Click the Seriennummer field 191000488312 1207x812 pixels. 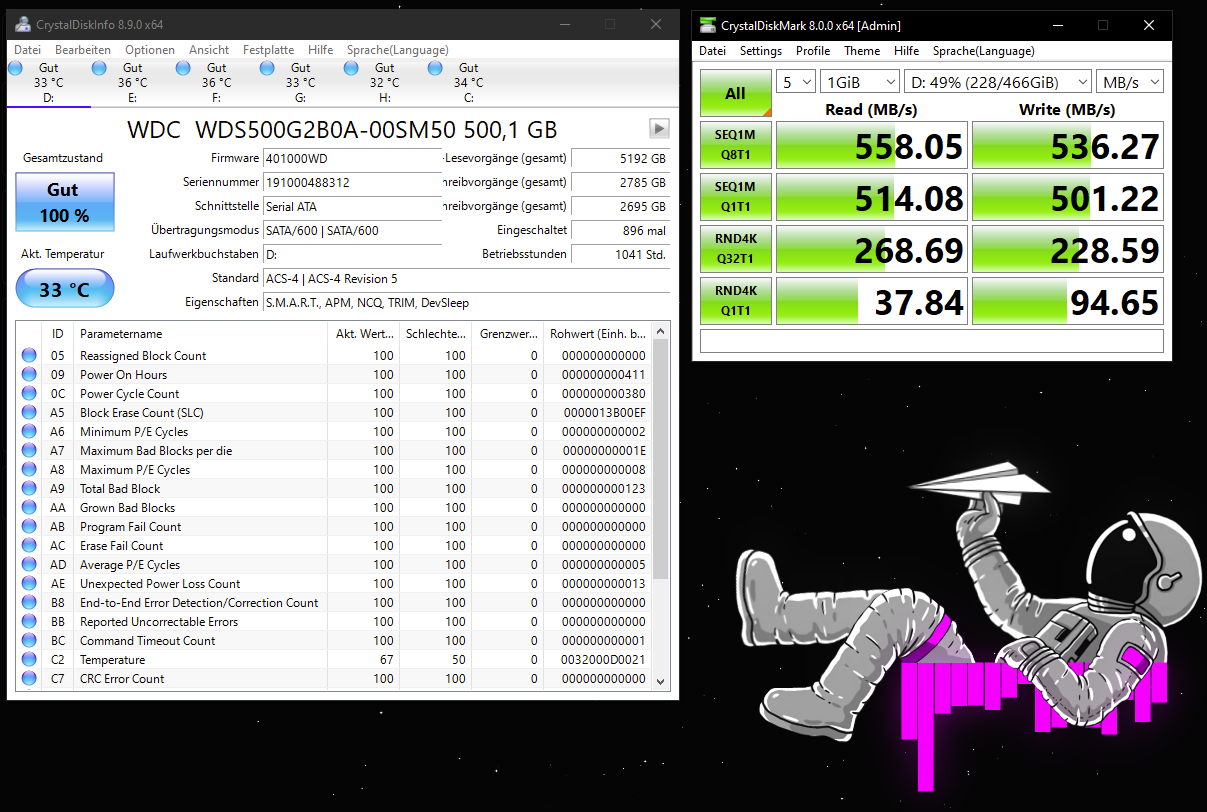[x=352, y=182]
